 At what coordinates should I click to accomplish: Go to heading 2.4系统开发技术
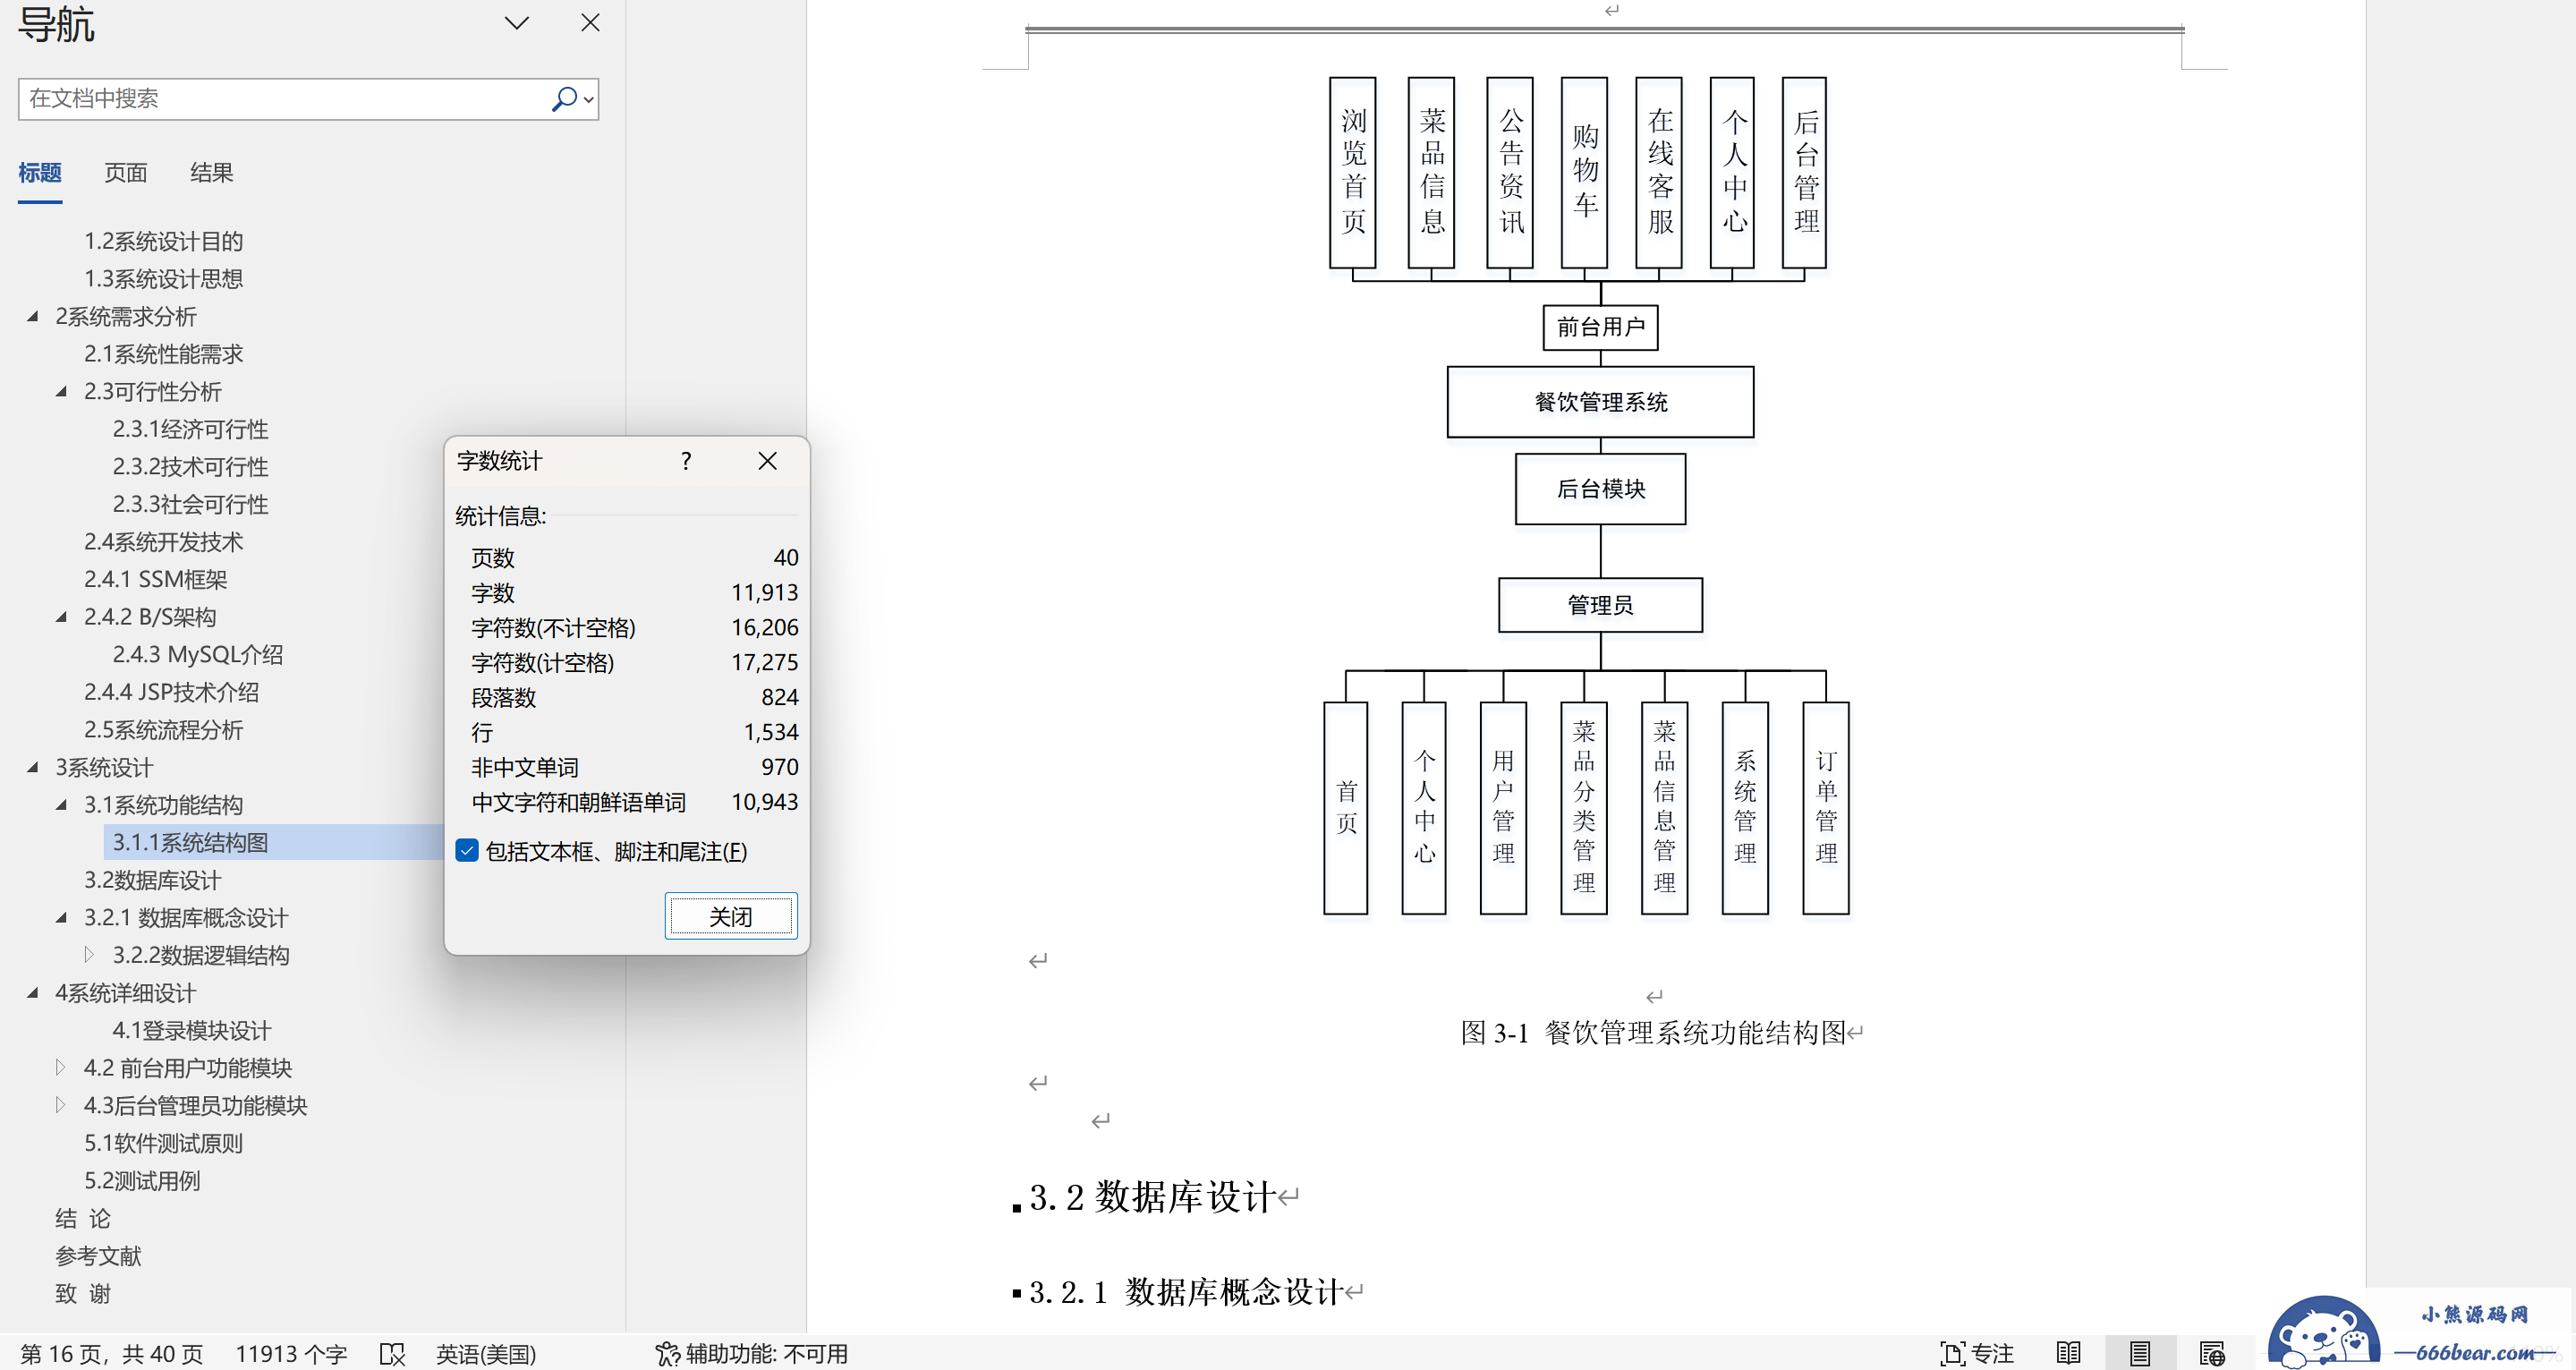click(164, 542)
